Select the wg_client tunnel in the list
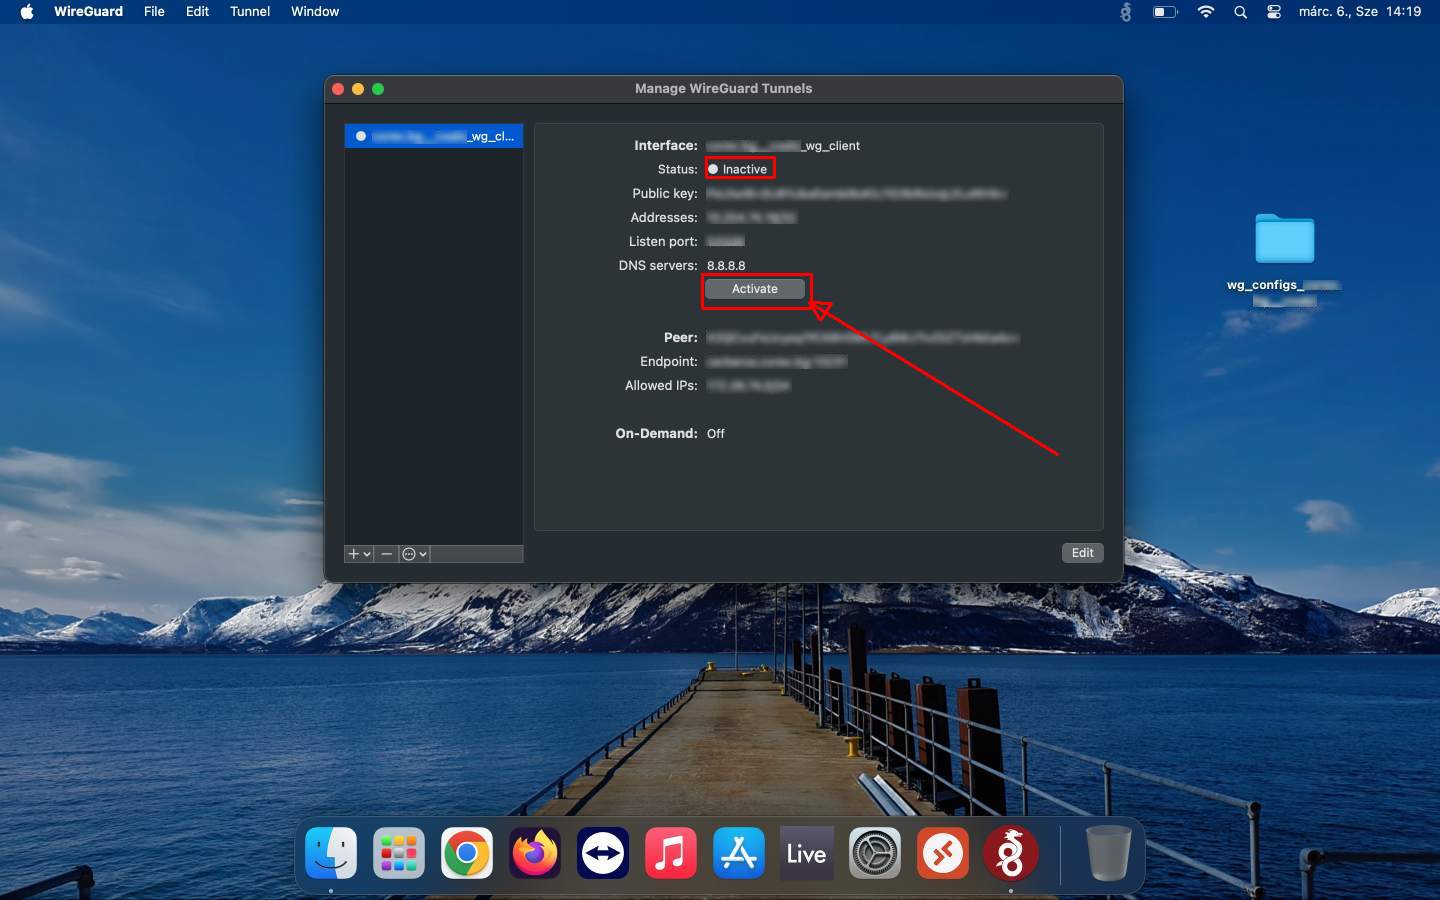Viewport: 1440px width, 900px height. click(x=434, y=136)
